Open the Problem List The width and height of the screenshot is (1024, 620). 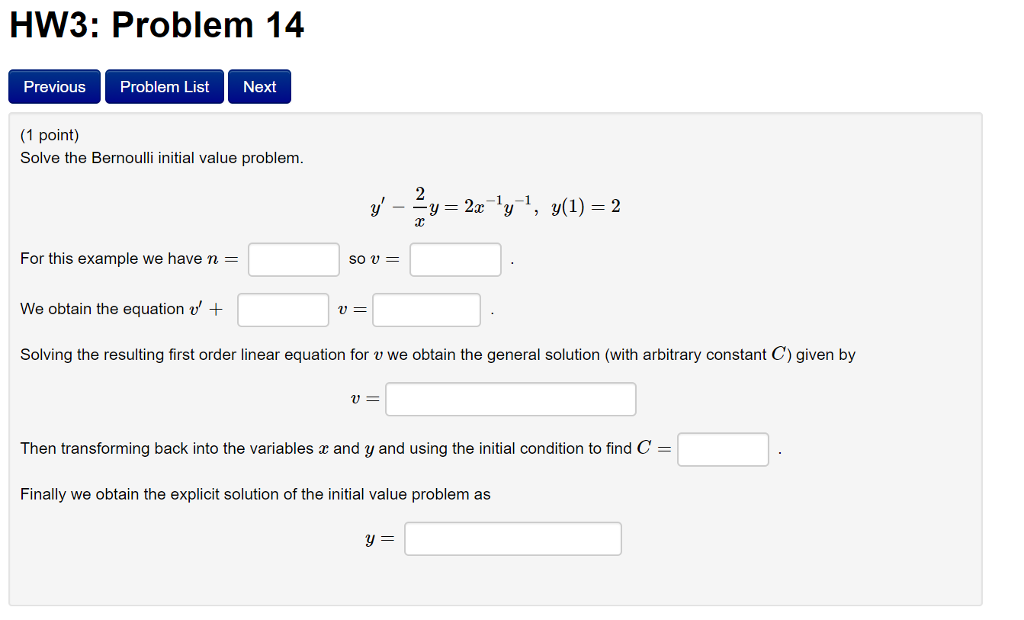pyautogui.click(x=164, y=86)
